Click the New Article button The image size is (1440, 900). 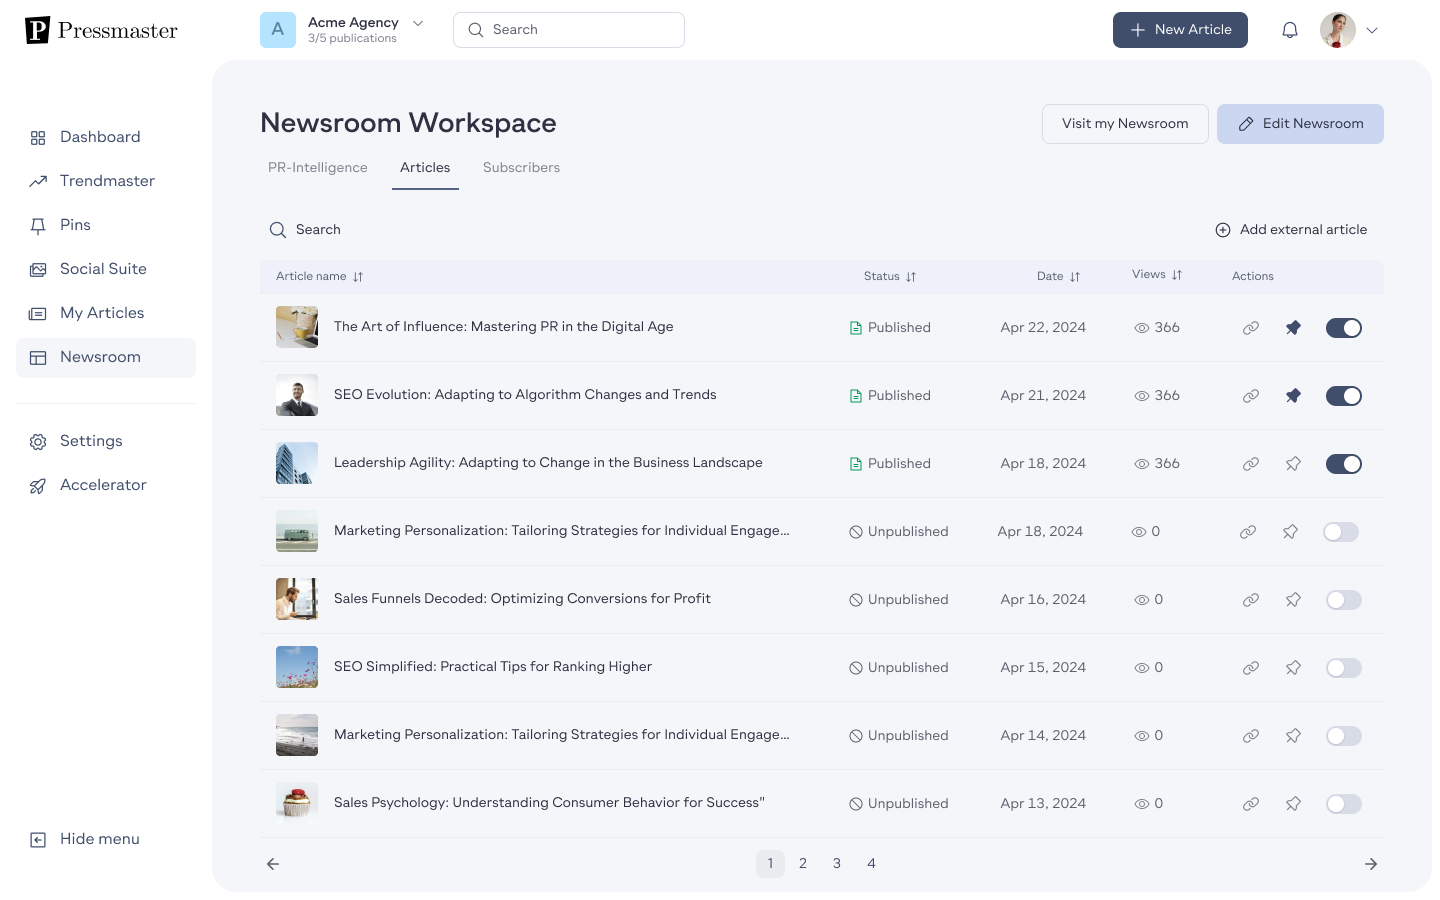[1180, 30]
